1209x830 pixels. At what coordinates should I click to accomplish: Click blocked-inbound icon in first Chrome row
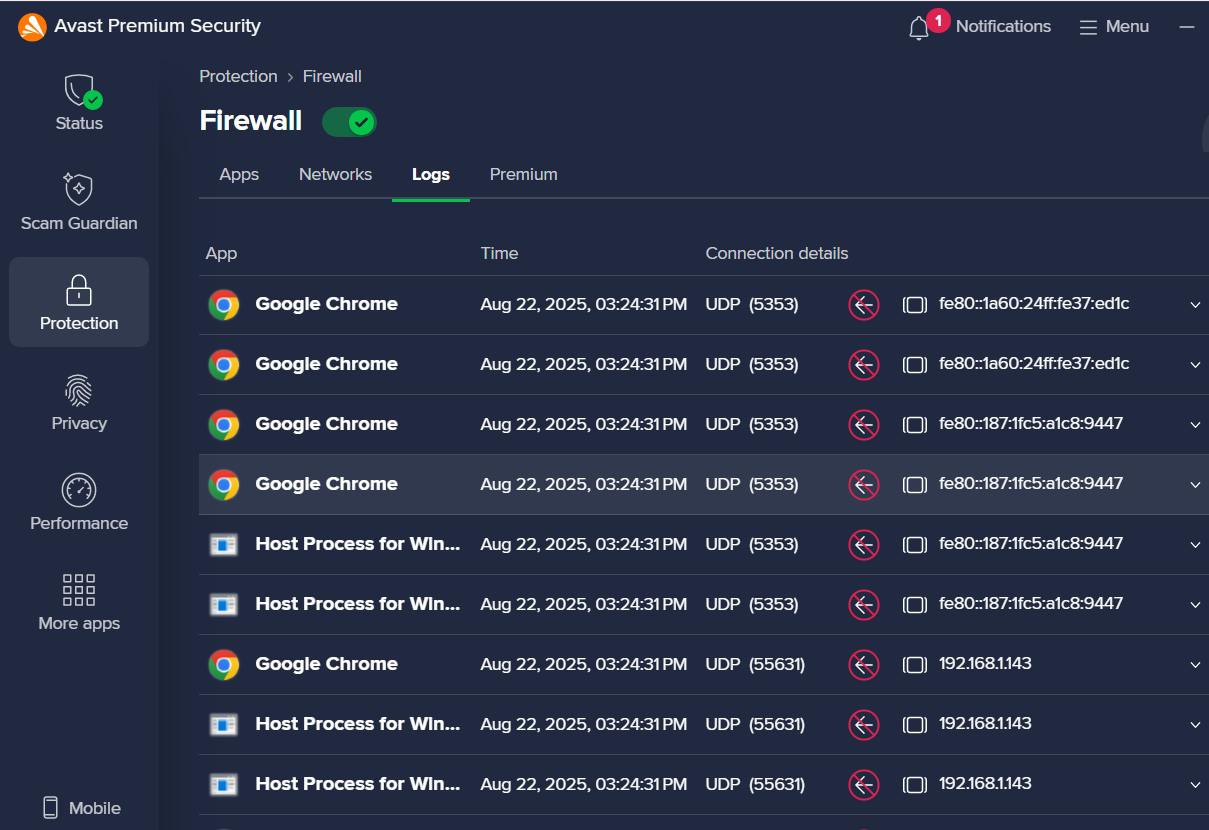[x=864, y=305]
